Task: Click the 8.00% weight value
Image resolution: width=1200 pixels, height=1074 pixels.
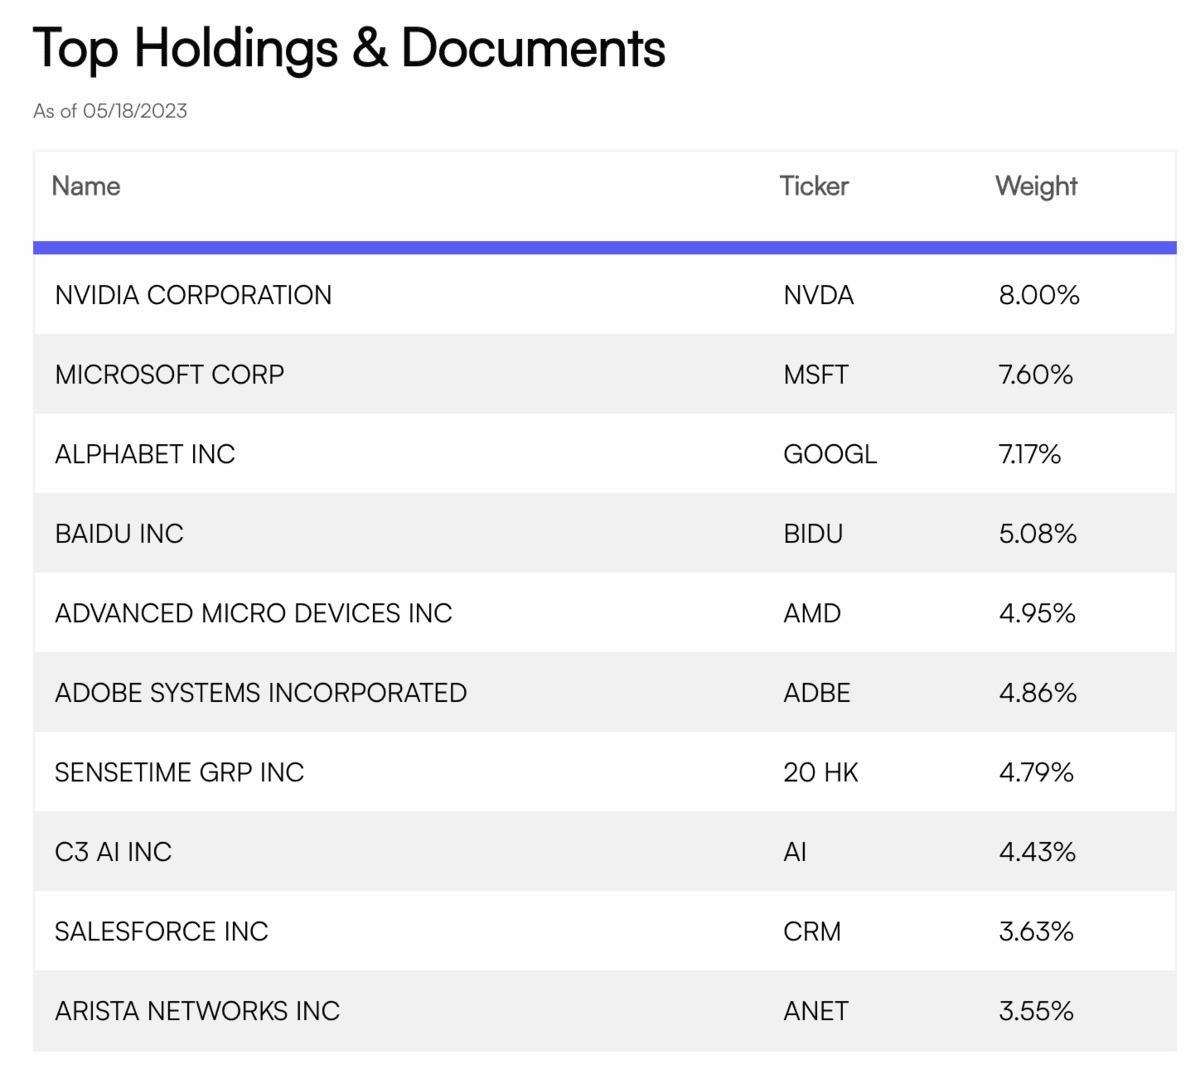Action: click(x=1039, y=295)
